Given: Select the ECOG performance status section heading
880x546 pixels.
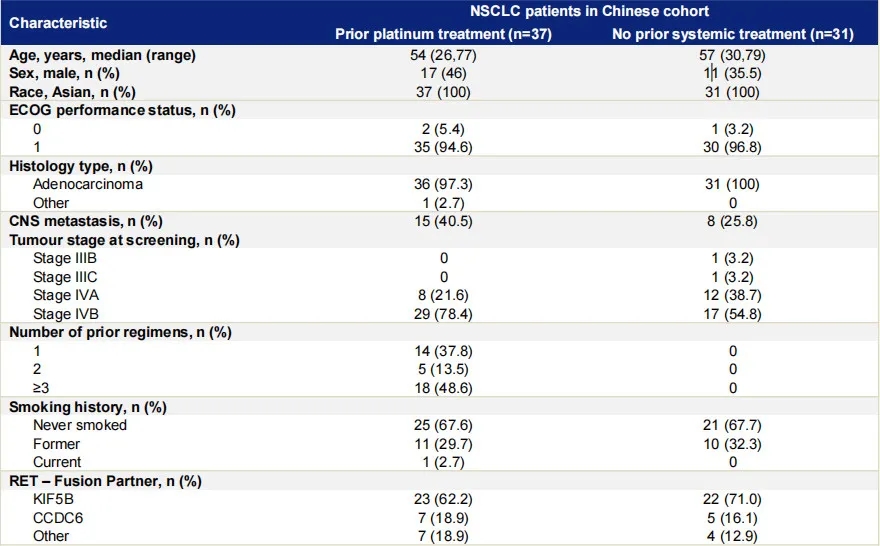Looking at the screenshot, I should click(122, 110).
